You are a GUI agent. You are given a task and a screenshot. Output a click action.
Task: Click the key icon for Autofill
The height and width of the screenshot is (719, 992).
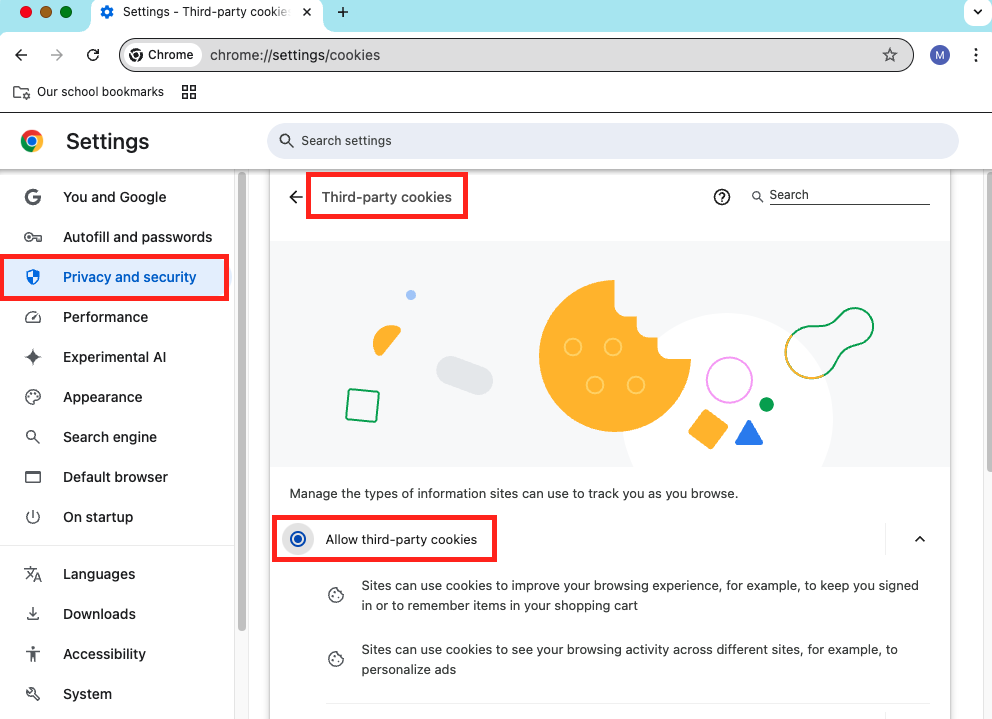(x=33, y=237)
